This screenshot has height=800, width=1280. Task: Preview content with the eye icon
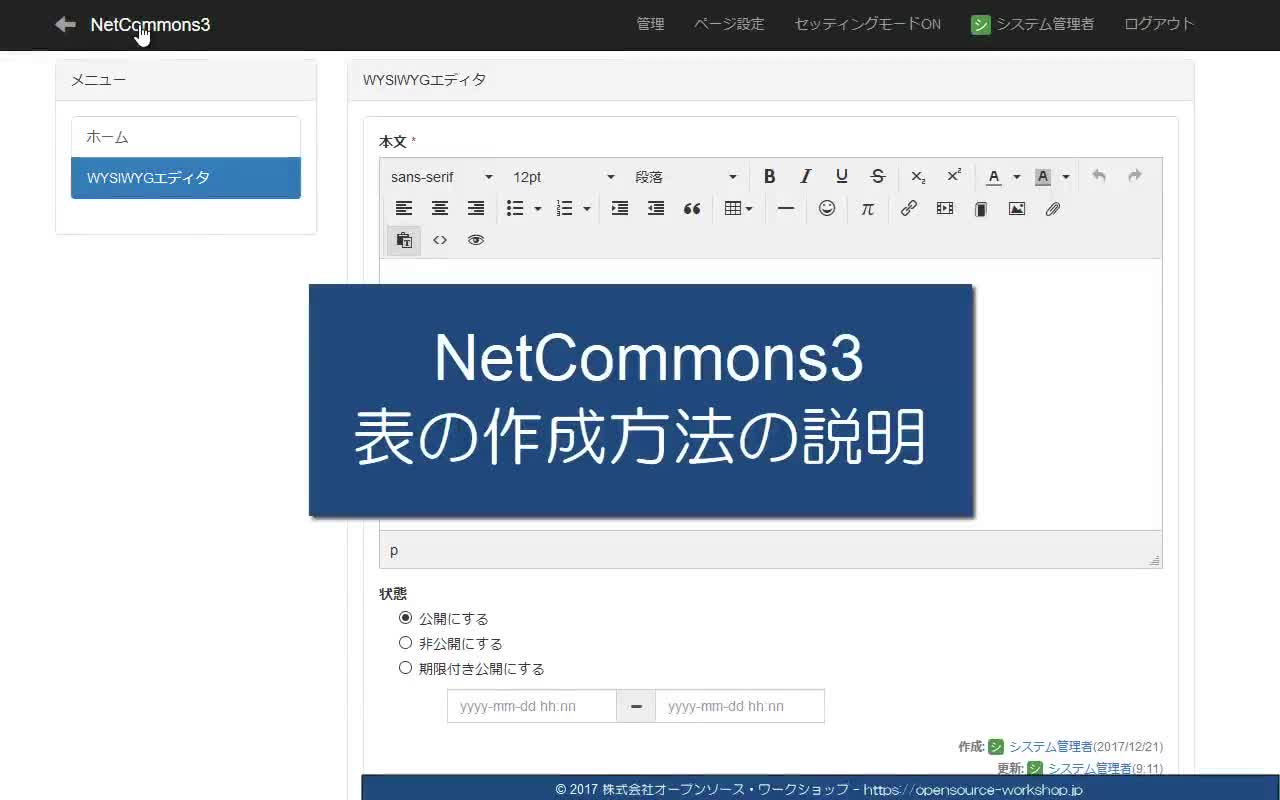[475, 240]
